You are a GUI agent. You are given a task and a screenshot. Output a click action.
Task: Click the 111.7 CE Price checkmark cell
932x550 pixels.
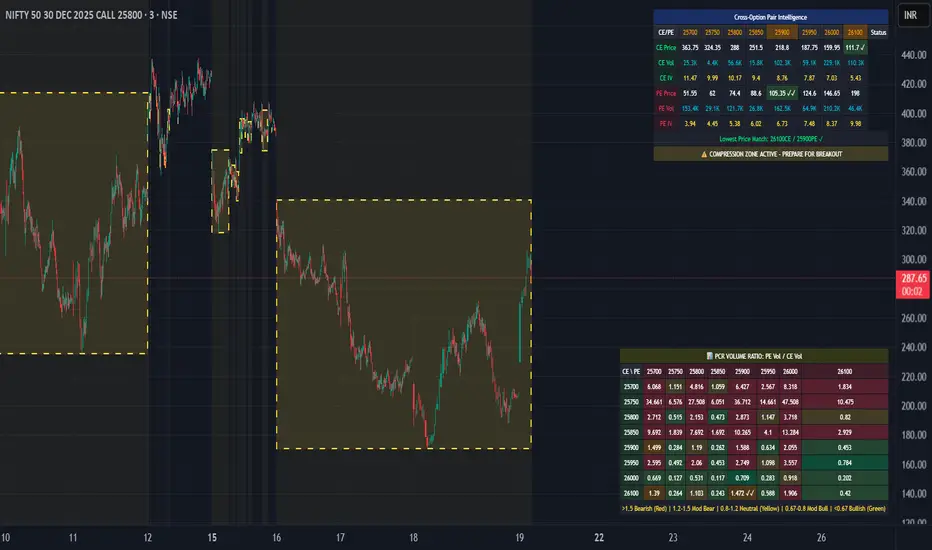click(x=855, y=48)
